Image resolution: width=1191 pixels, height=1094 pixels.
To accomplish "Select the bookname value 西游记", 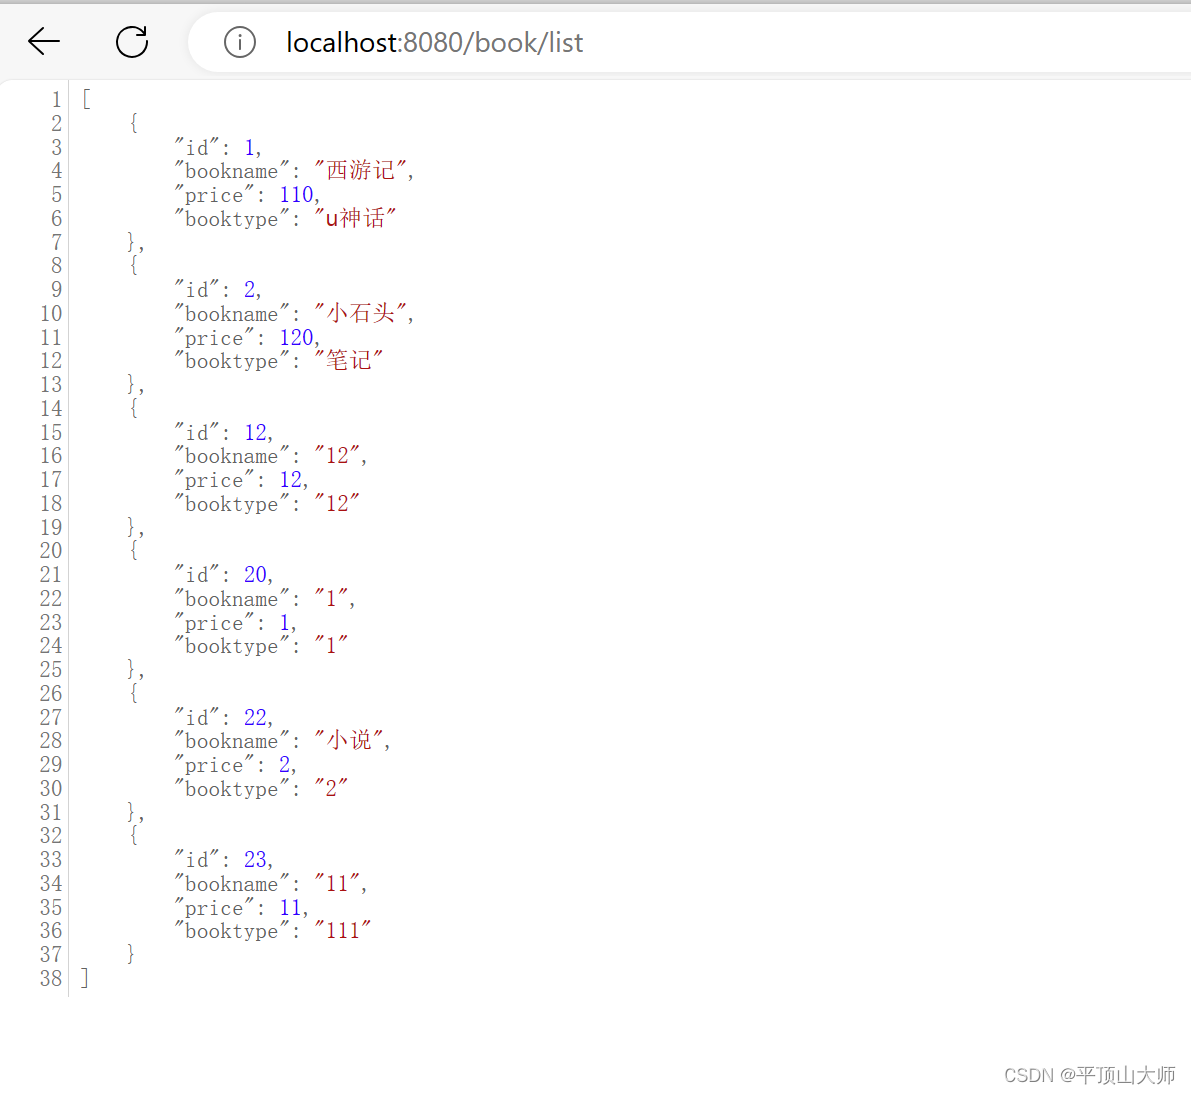I will pos(364,170).
